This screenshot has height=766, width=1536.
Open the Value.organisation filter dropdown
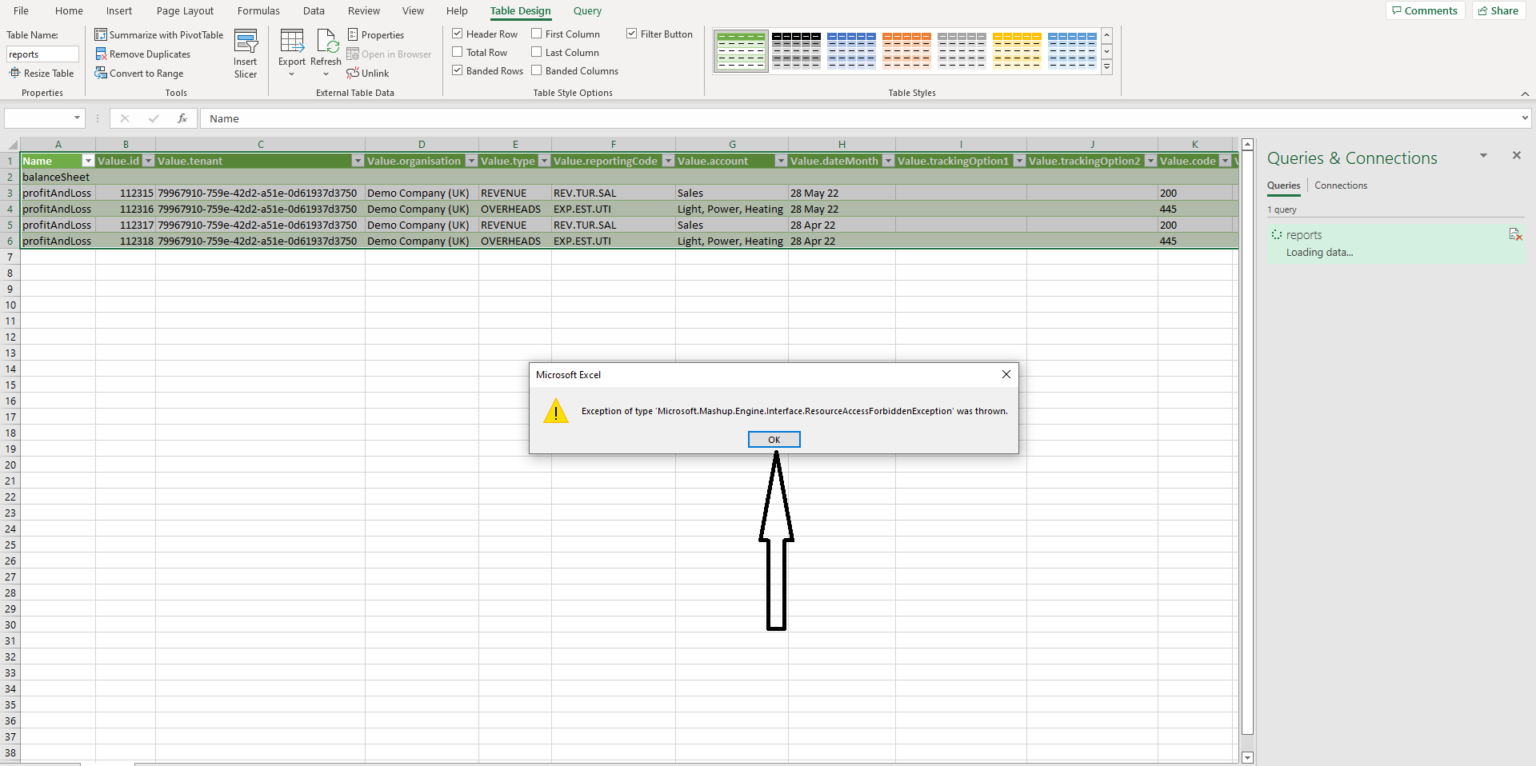[x=471, y=161]
